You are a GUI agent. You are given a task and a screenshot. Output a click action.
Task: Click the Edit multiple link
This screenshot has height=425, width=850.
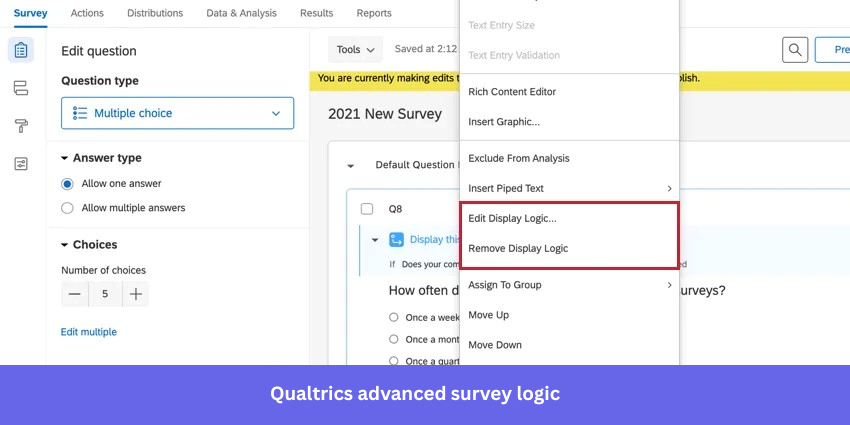click(88, 332)
